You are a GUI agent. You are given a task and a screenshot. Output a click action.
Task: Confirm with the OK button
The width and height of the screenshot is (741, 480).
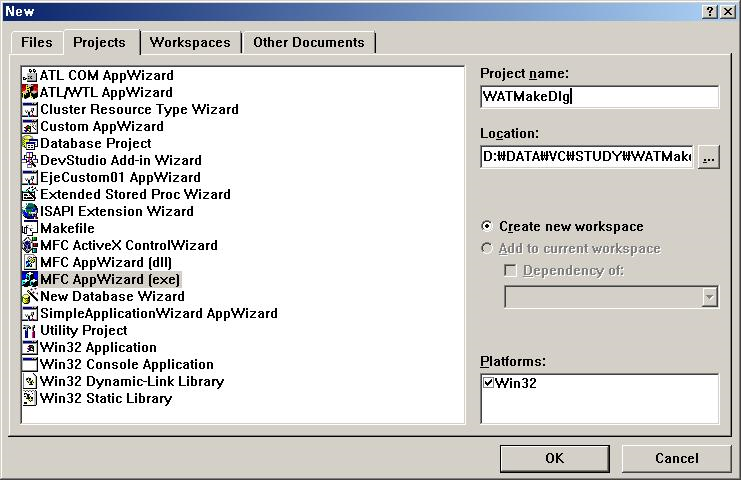click(554, 458)
